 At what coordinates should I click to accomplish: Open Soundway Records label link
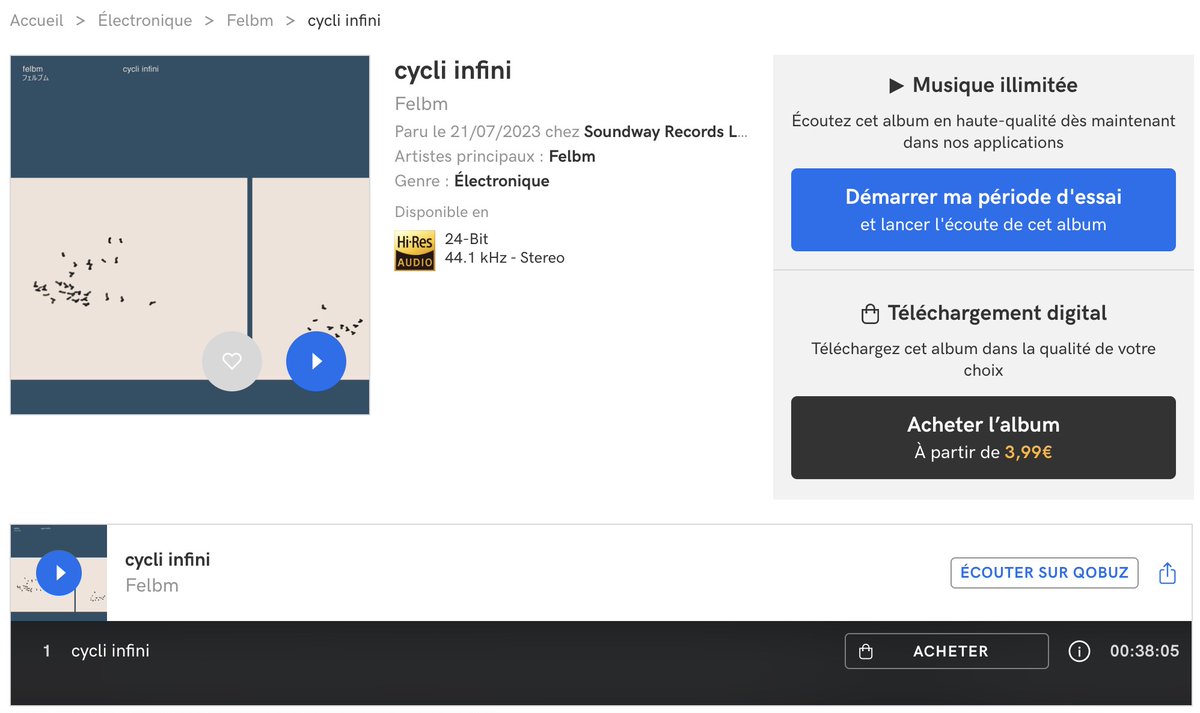click(666, 132)
